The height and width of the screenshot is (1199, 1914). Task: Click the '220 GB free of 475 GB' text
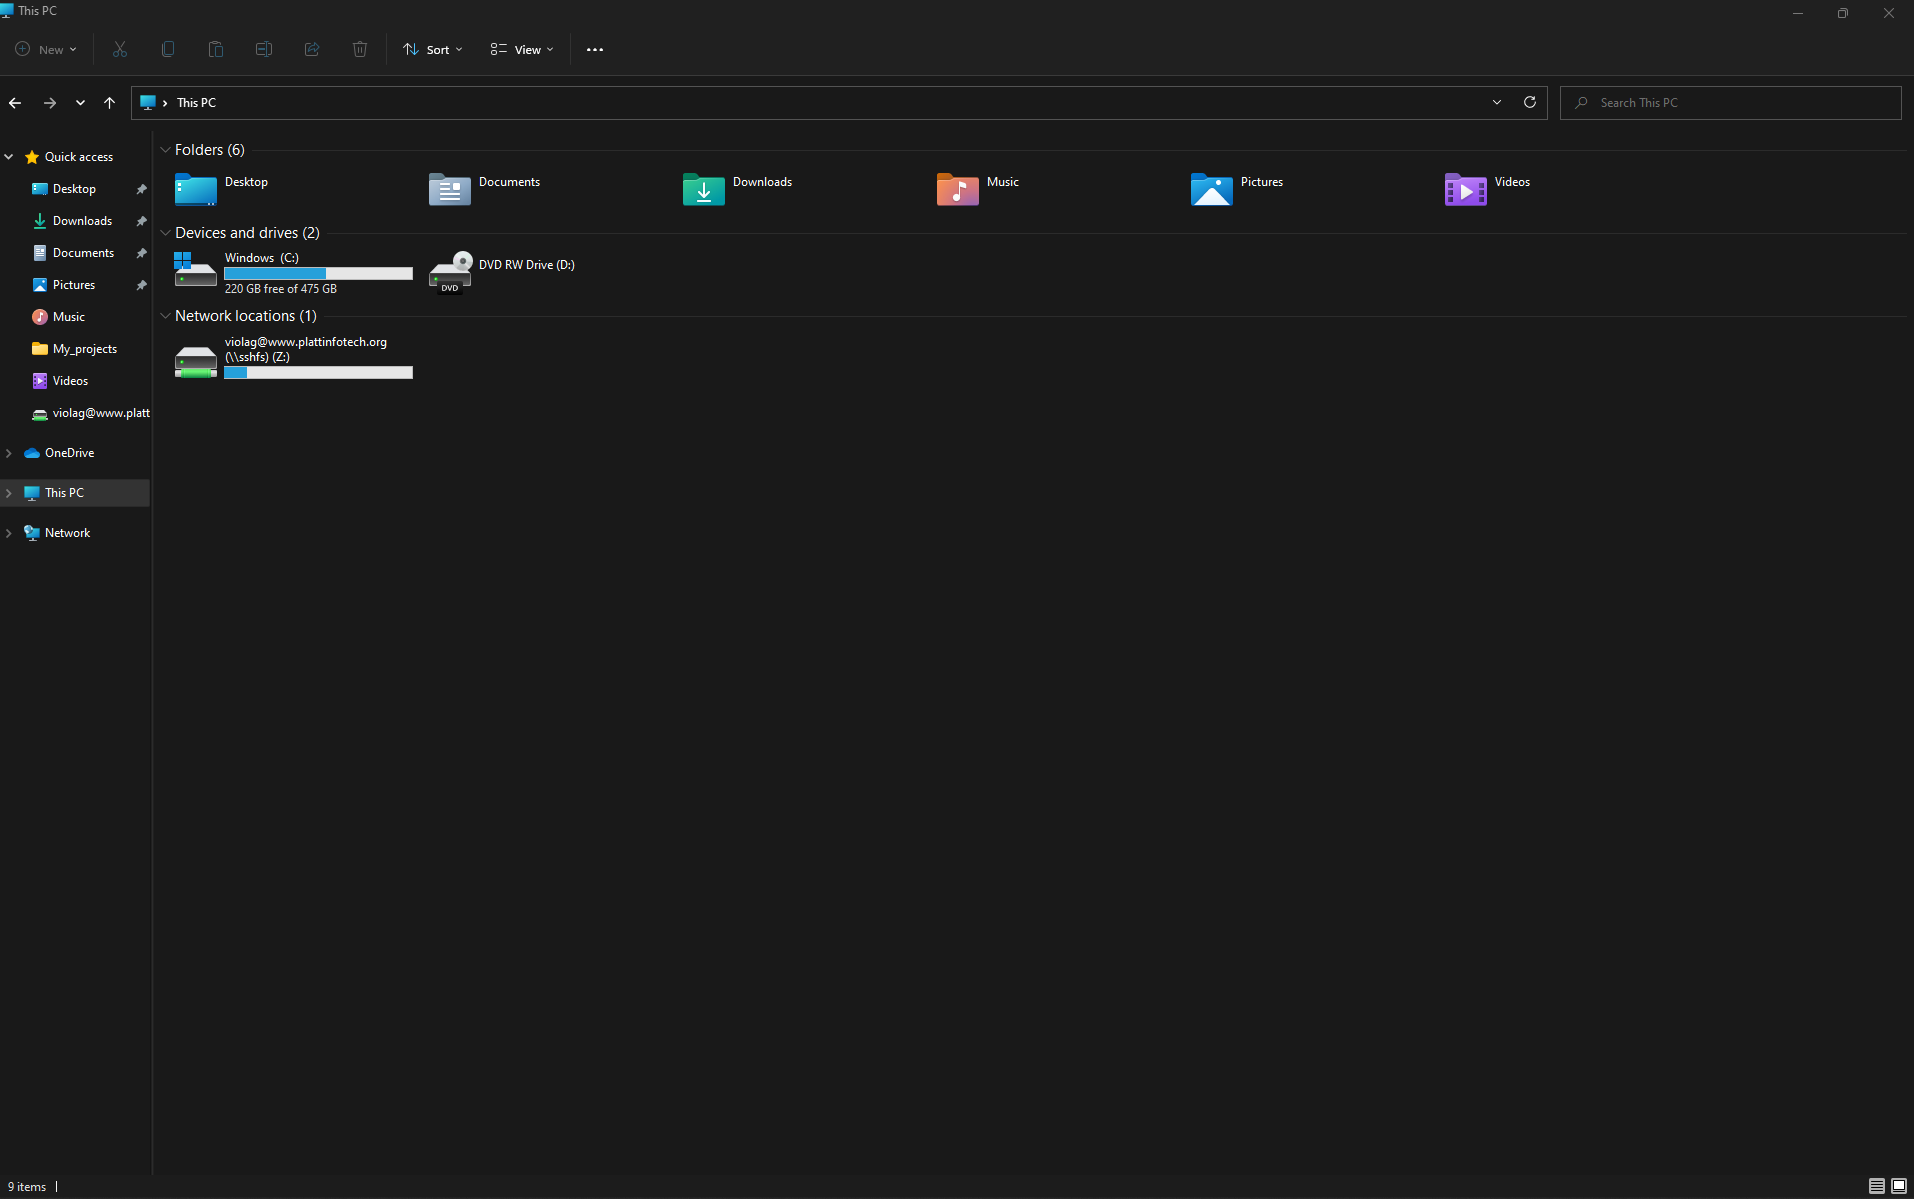click(x=281, y=289)
